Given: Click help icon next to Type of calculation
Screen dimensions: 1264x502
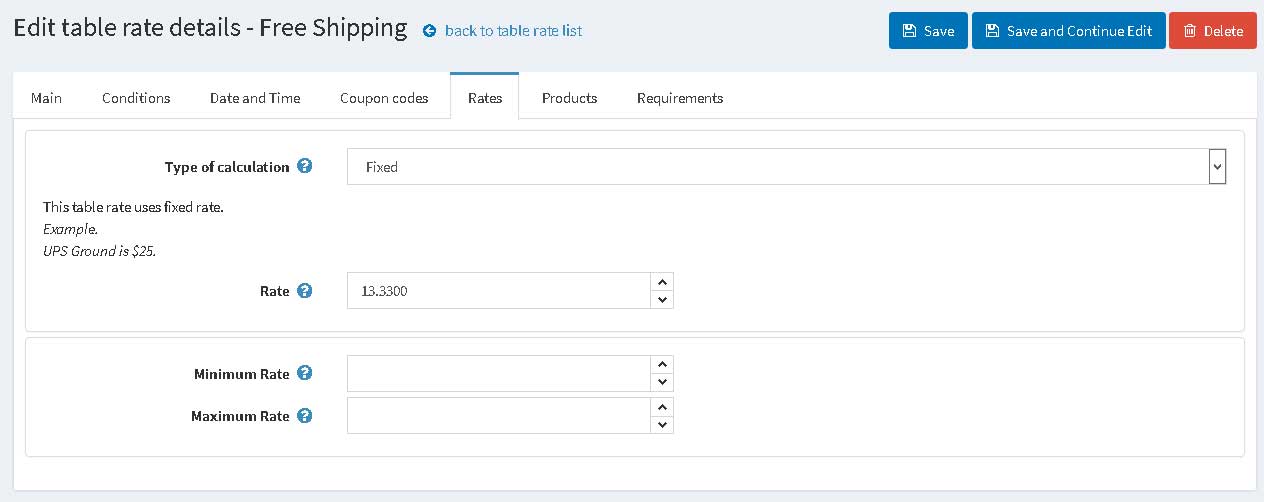Looking at the screenshot, I should [x=305, y=167].
